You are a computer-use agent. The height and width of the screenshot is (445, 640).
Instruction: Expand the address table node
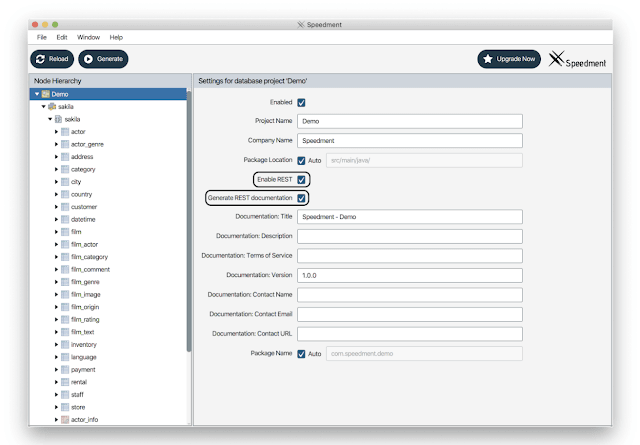click(x=56, y=157)
